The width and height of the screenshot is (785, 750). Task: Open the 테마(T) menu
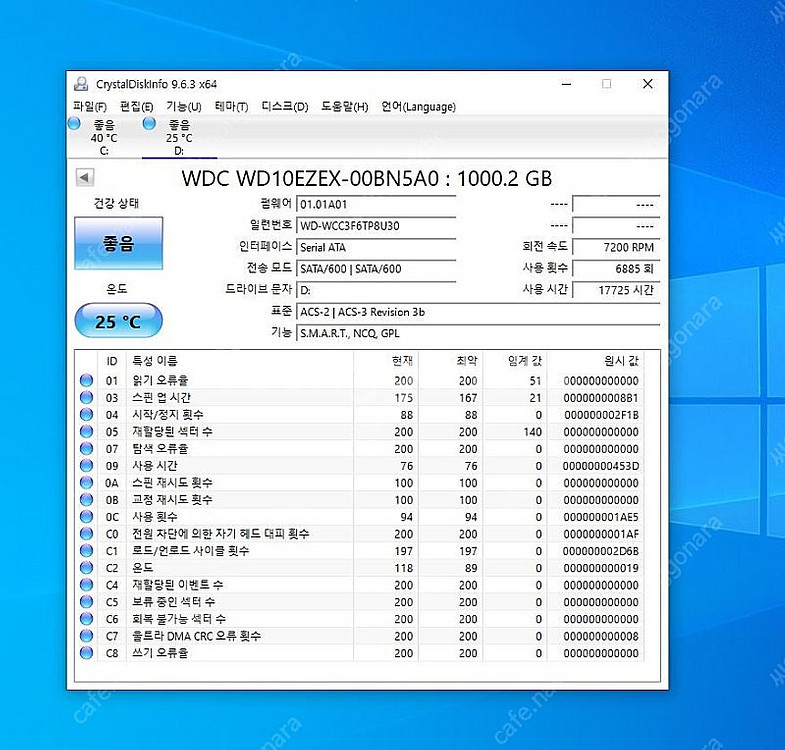pos(231,106)
